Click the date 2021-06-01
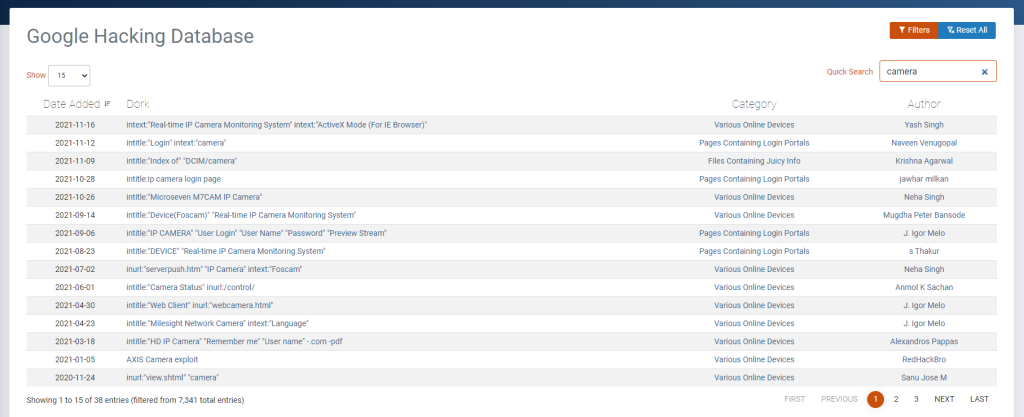 tap(75, 287)
